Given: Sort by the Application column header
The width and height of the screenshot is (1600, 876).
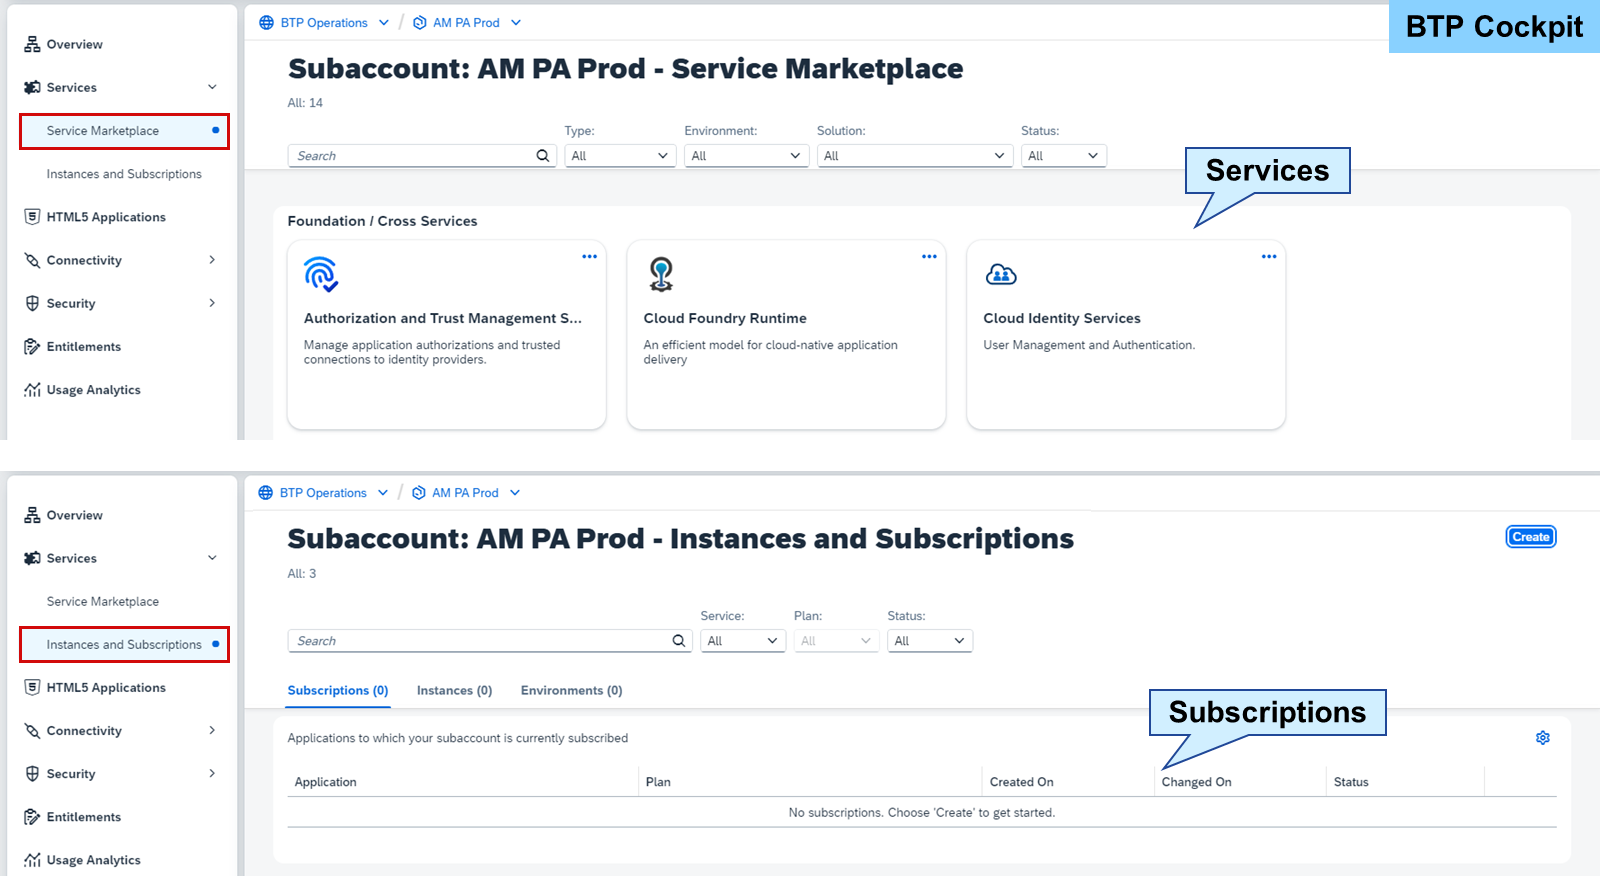Looking at the screenshot, I should click(325, 782).
